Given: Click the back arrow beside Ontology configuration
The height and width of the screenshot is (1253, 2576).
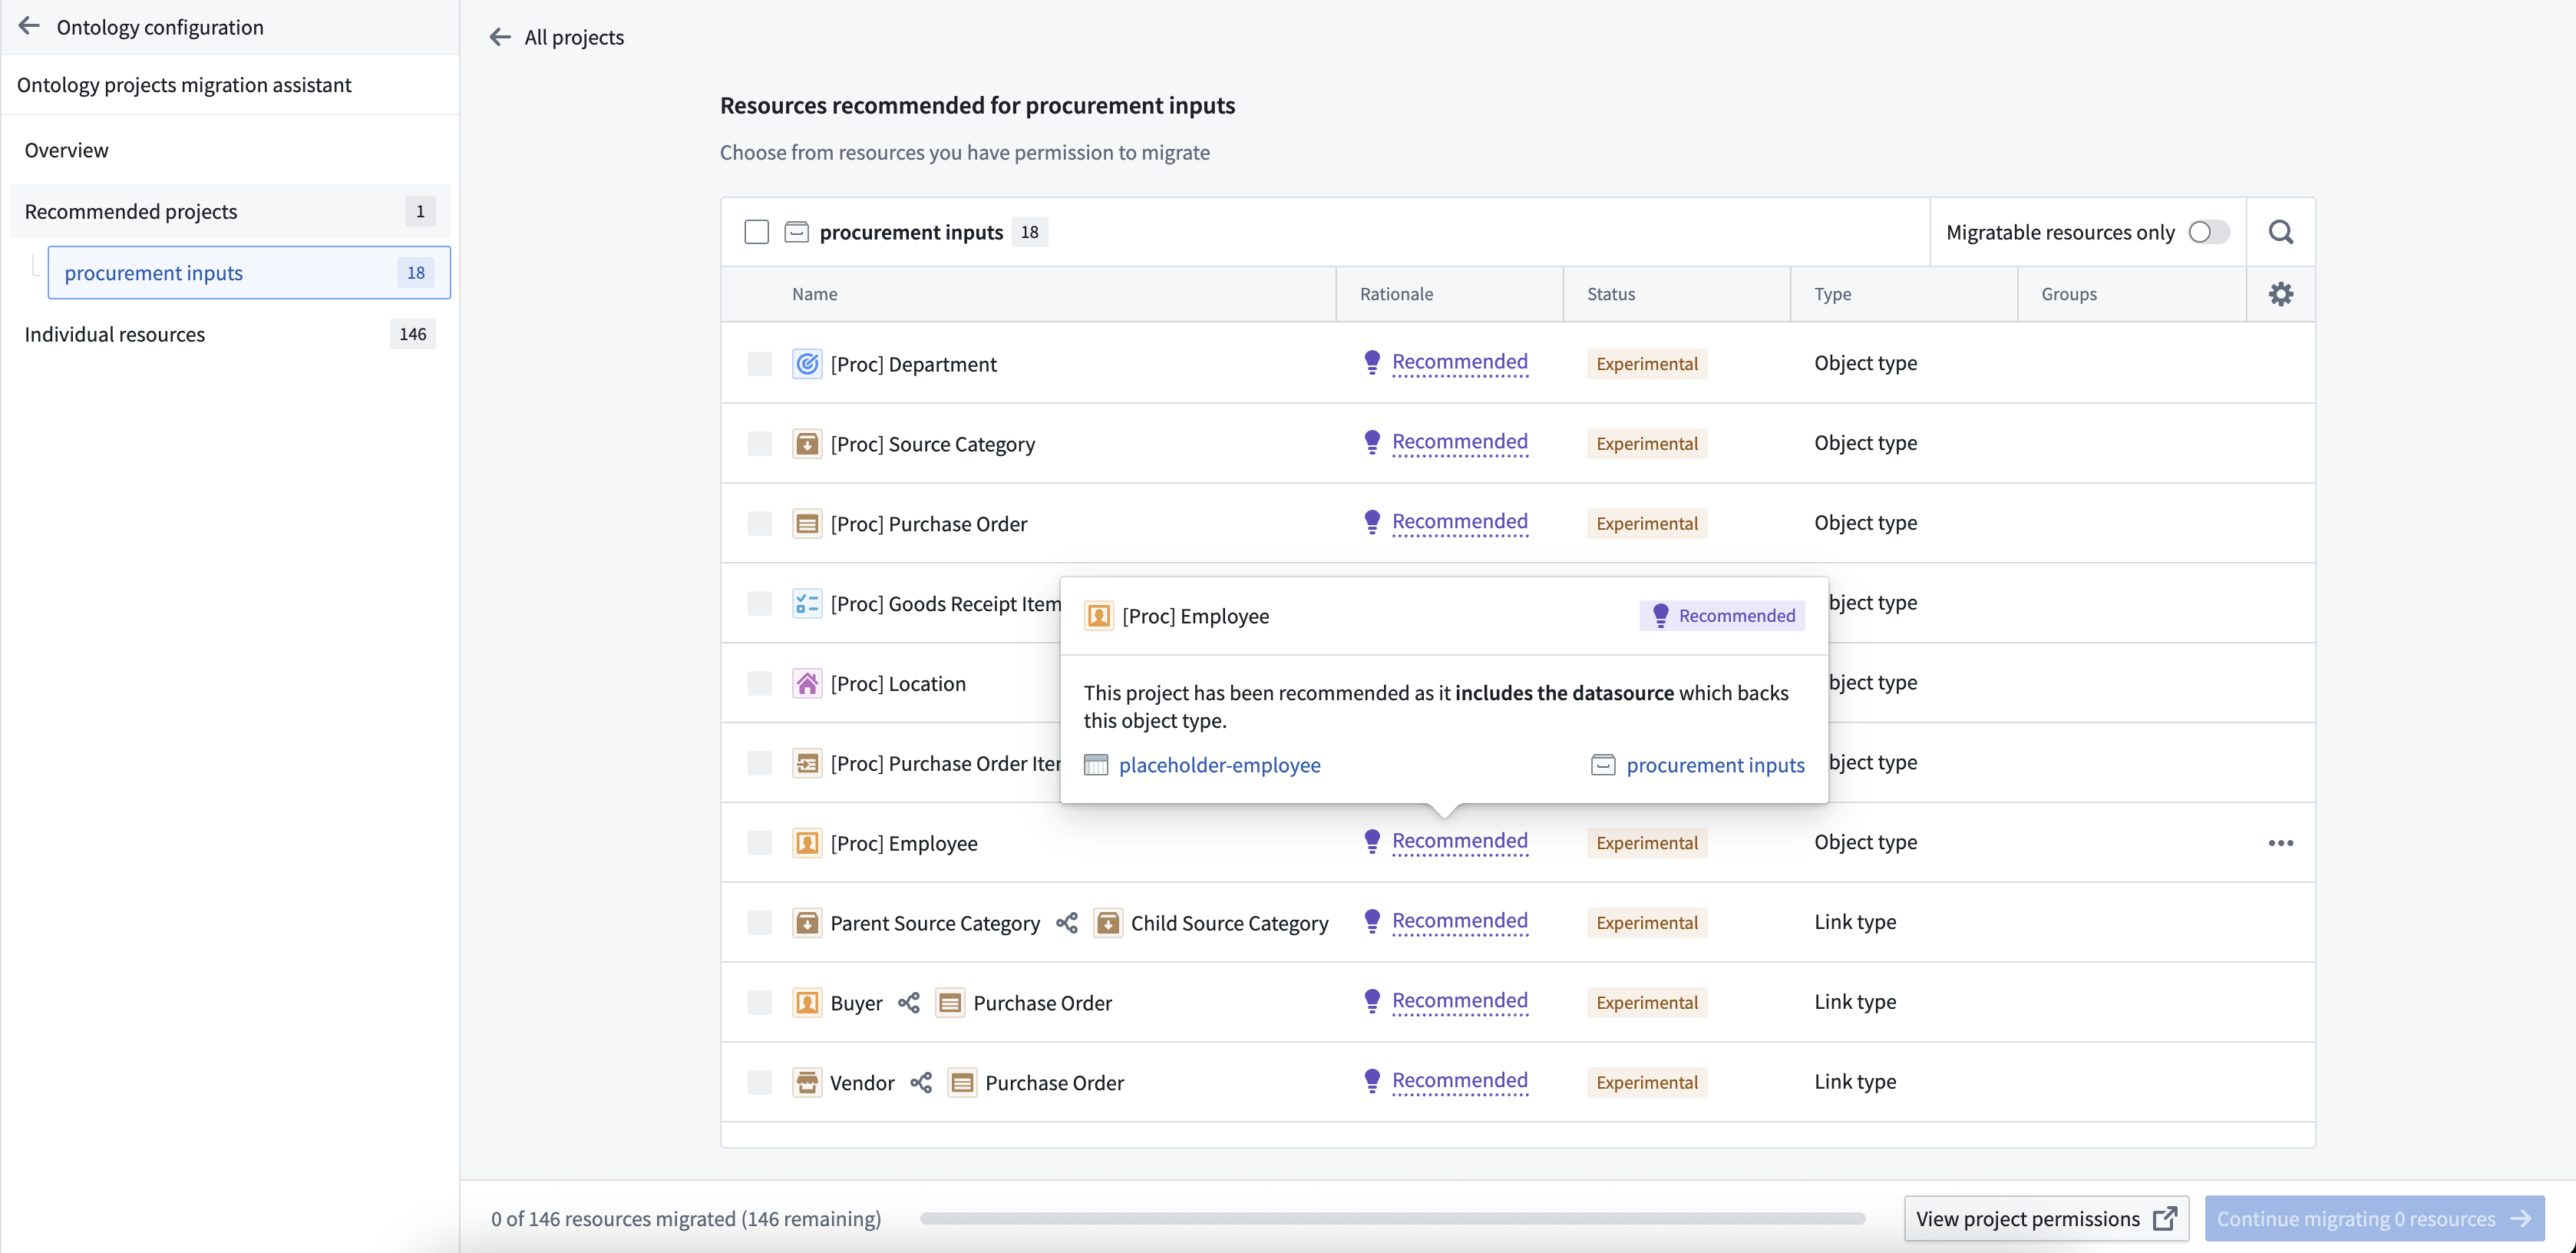Looking at the screenshot, I should coord(28,26).
